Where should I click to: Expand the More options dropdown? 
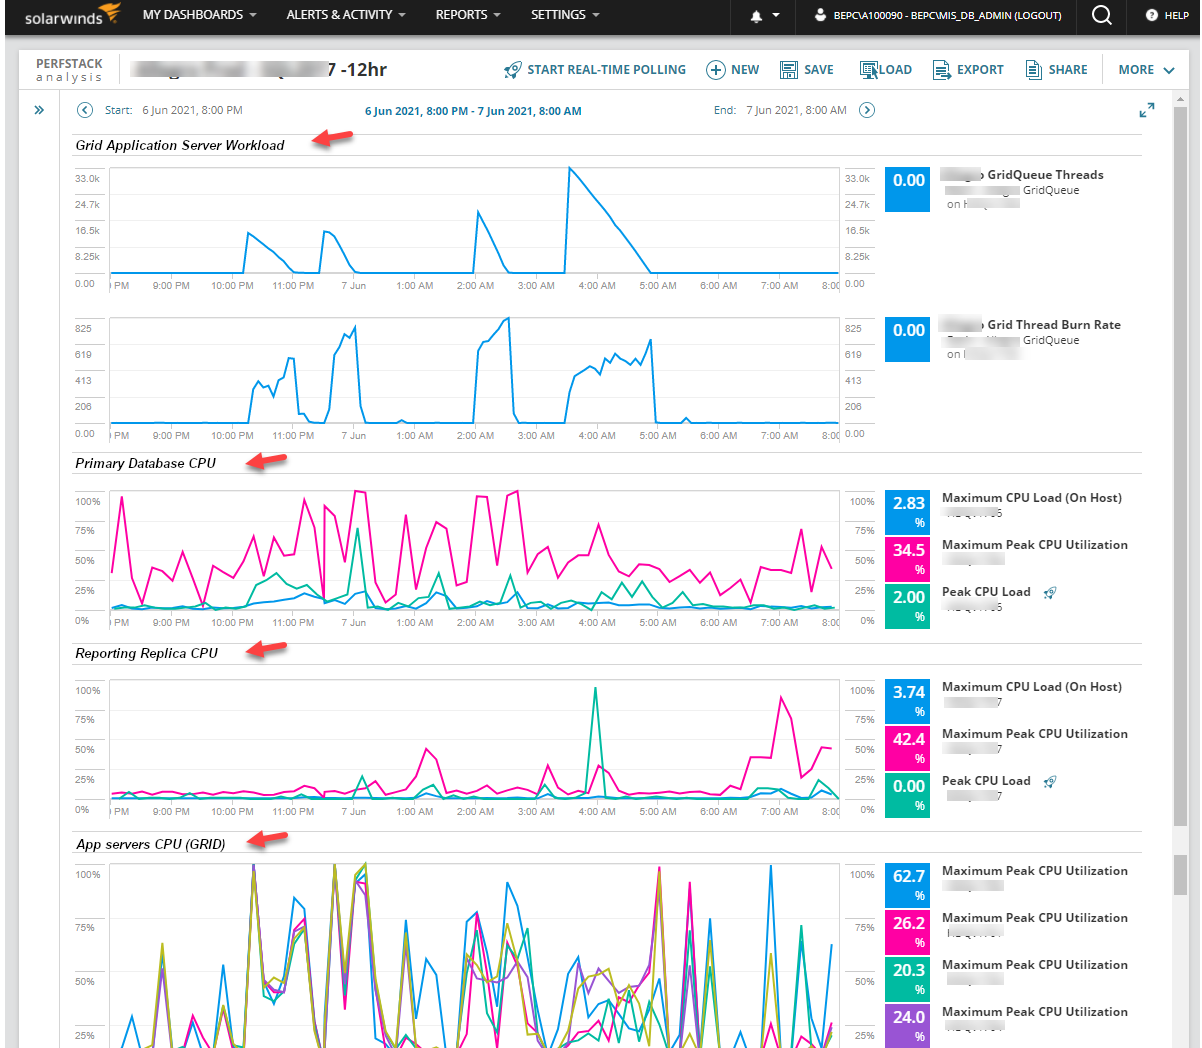(x=1146, y=70)
